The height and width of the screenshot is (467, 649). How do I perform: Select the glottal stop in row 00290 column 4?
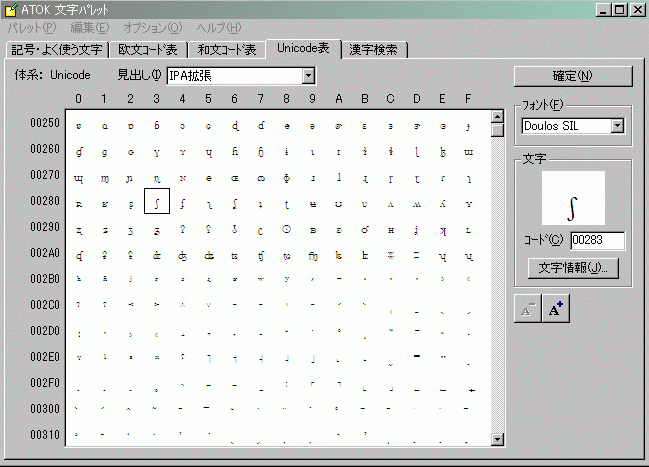[183, 230]
